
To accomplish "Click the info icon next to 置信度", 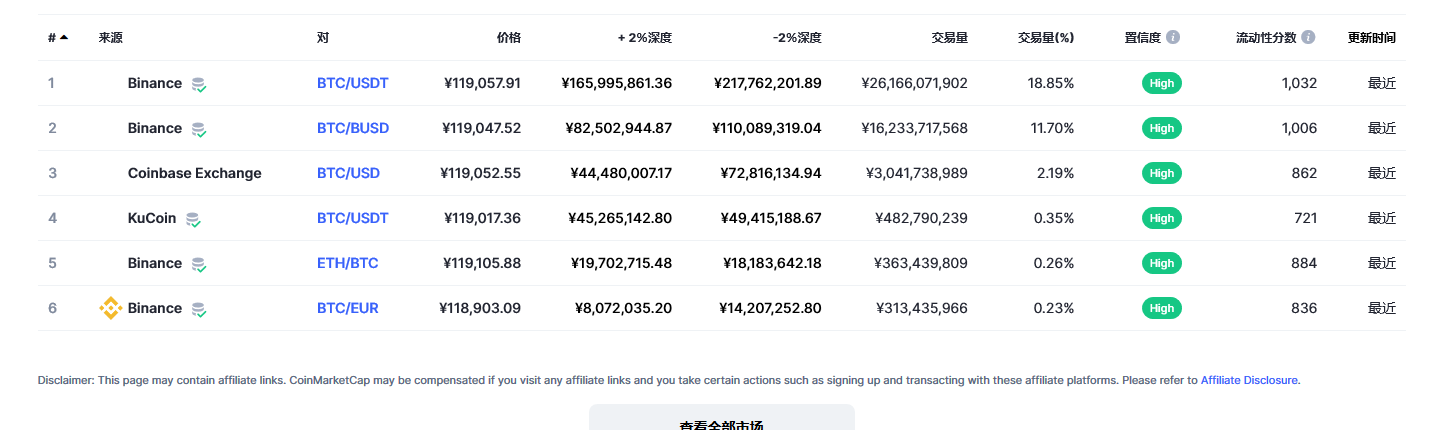I will point(1173,38).
